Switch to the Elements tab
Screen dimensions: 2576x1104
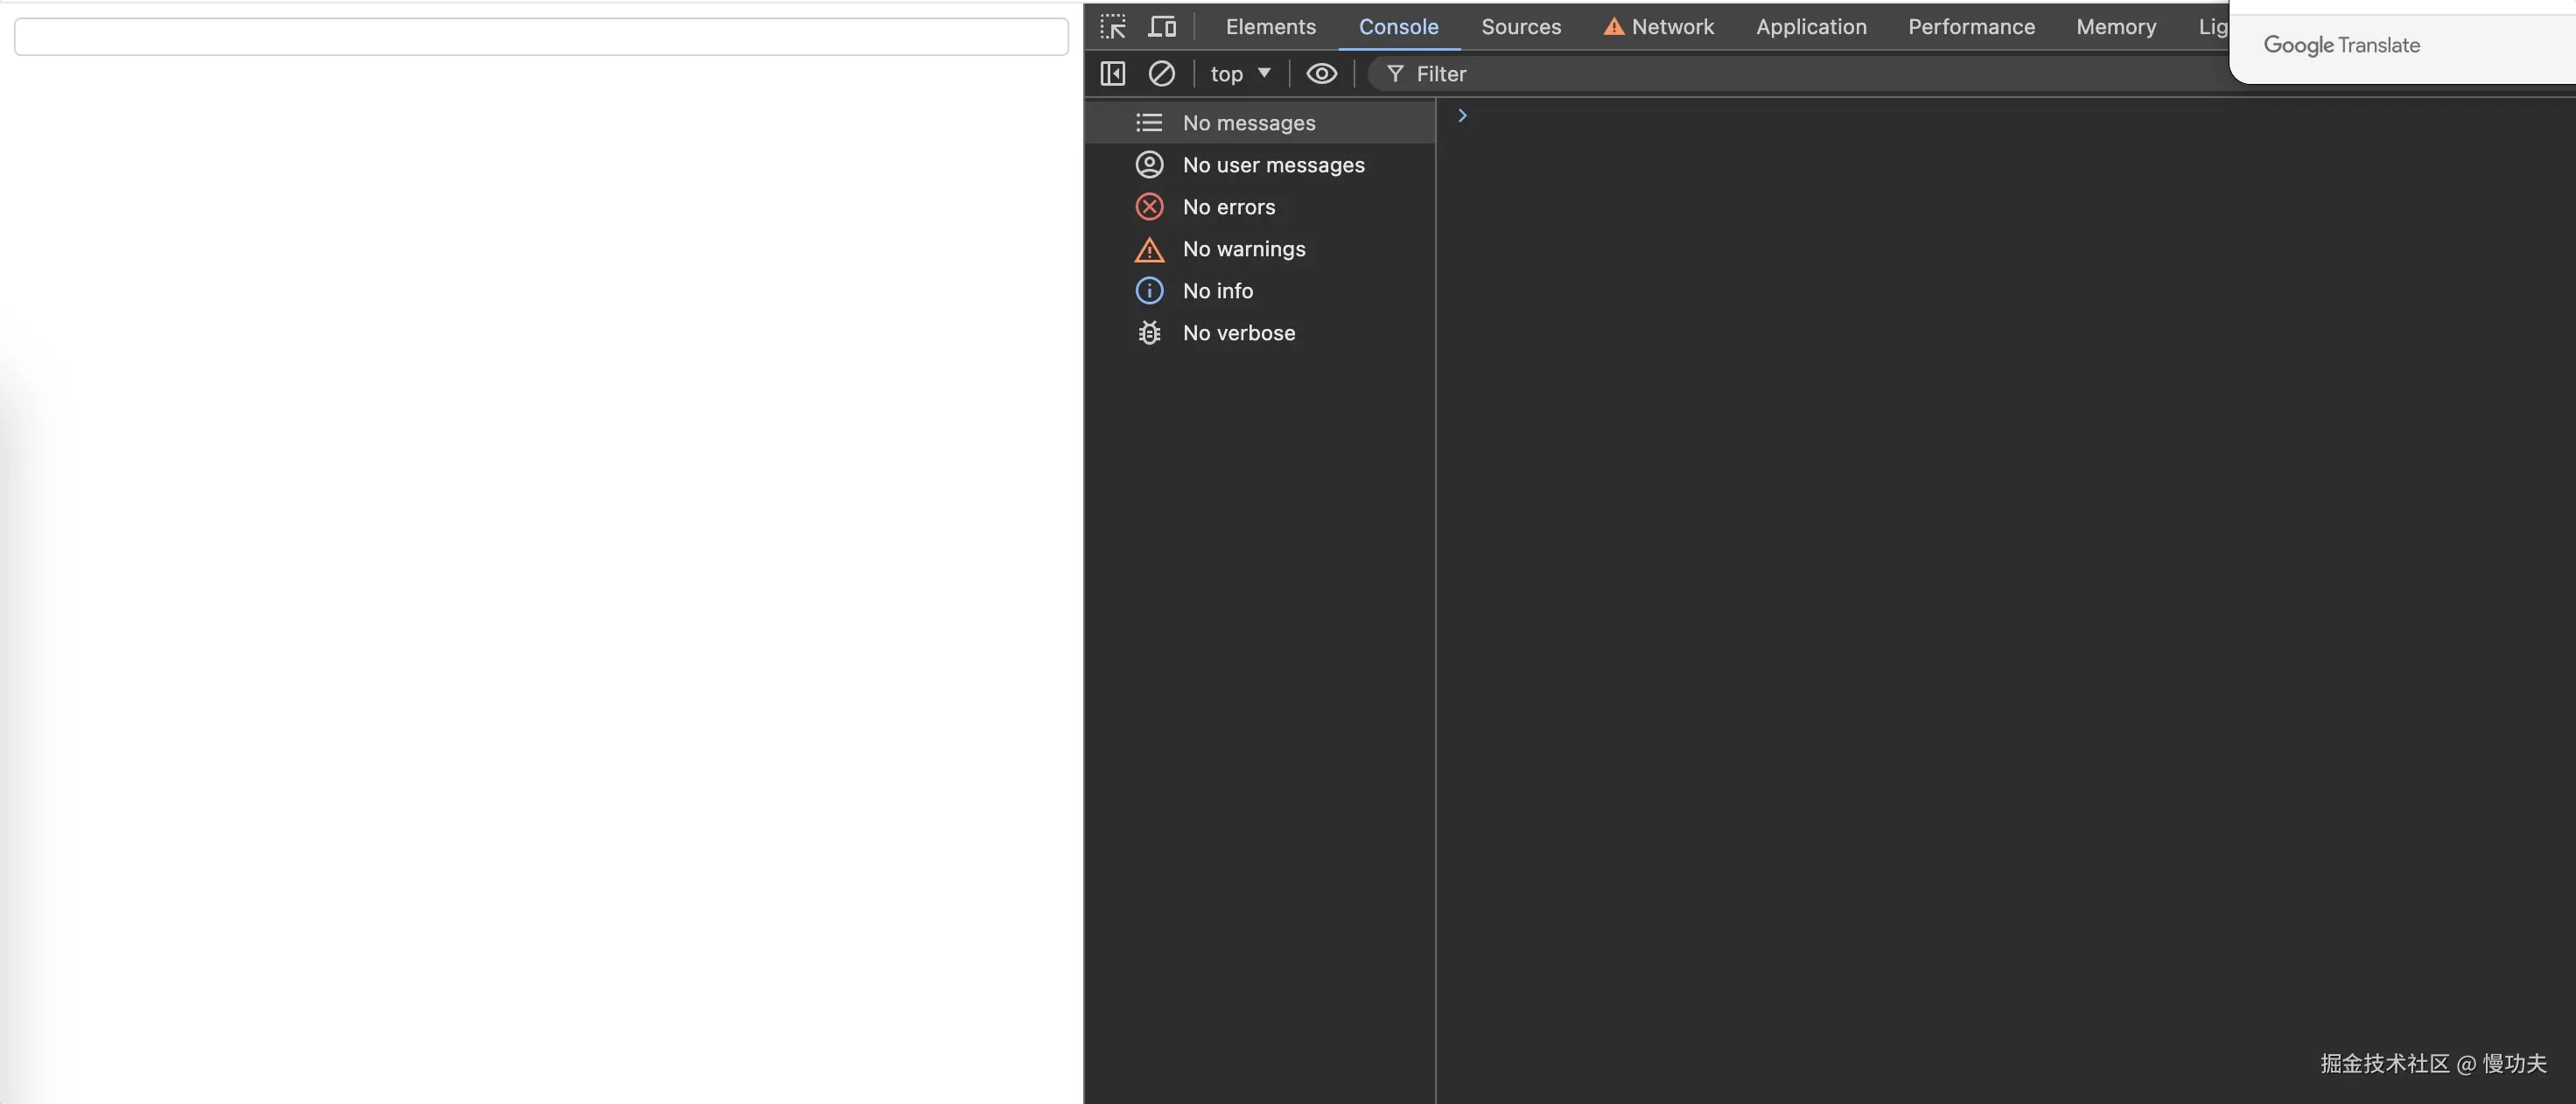point(1270,26)
